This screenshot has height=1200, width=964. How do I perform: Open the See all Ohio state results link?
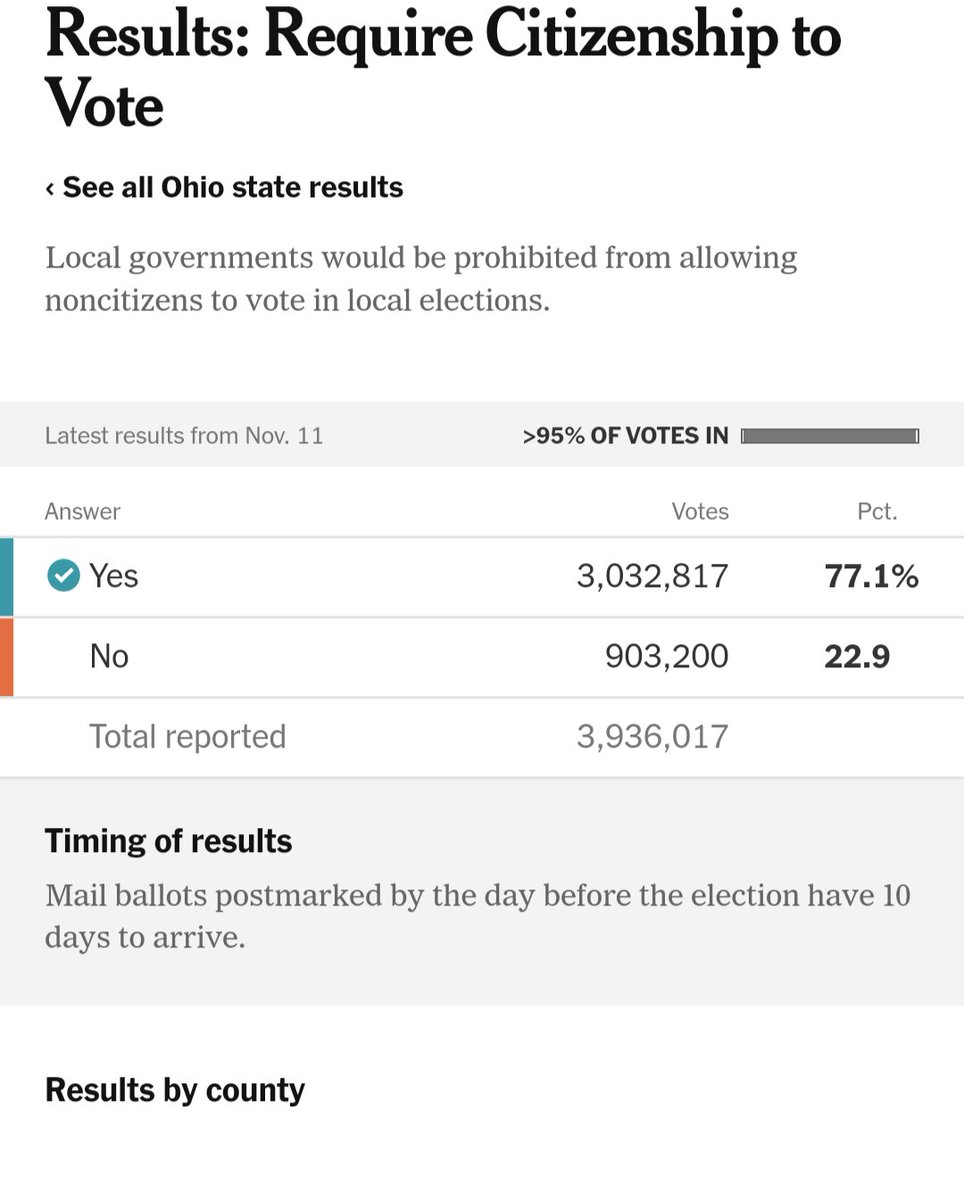tap(232, 188)
